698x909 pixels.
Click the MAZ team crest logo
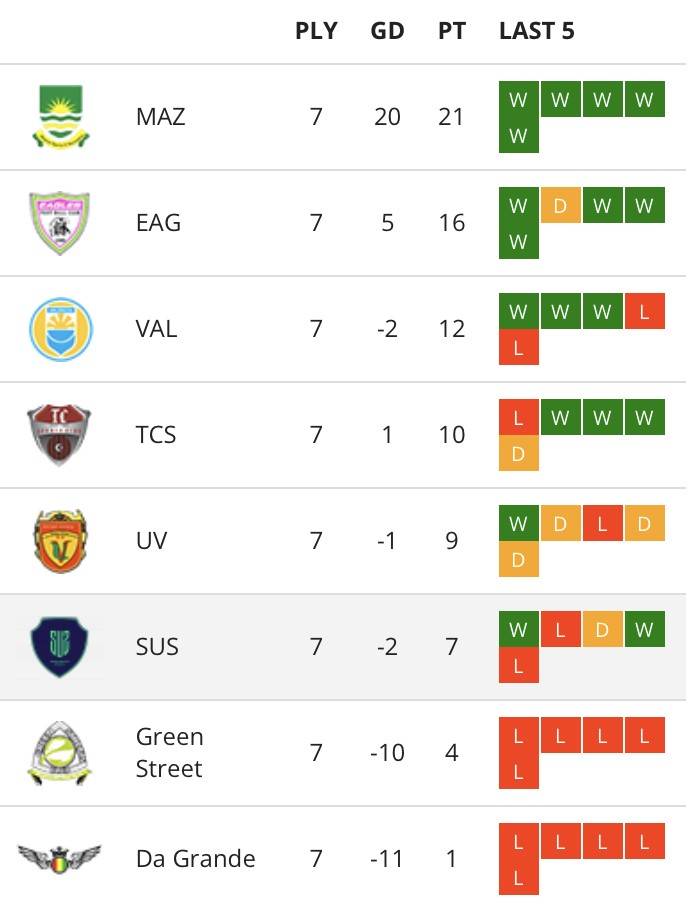click(60, 117)
